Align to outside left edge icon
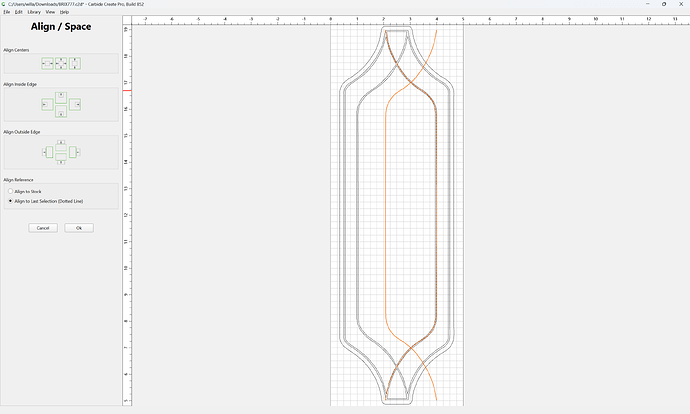The image size is (690, 414). tap(48, 152)
